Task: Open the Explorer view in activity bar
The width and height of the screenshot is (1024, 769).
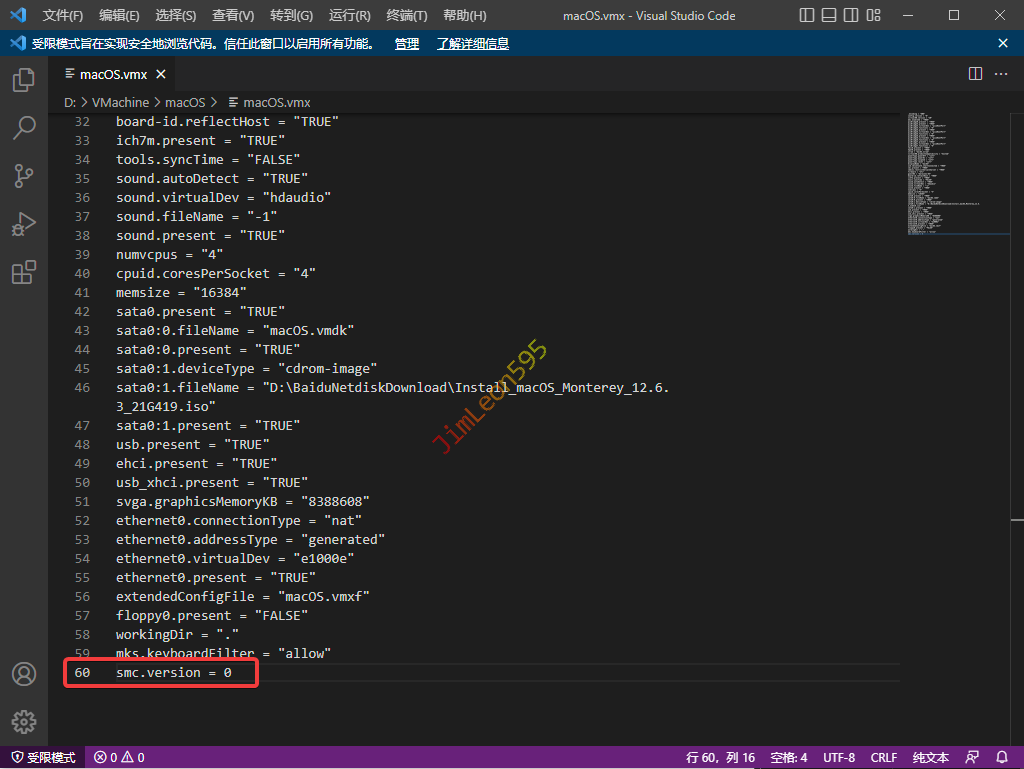Action: click(24, 81)
